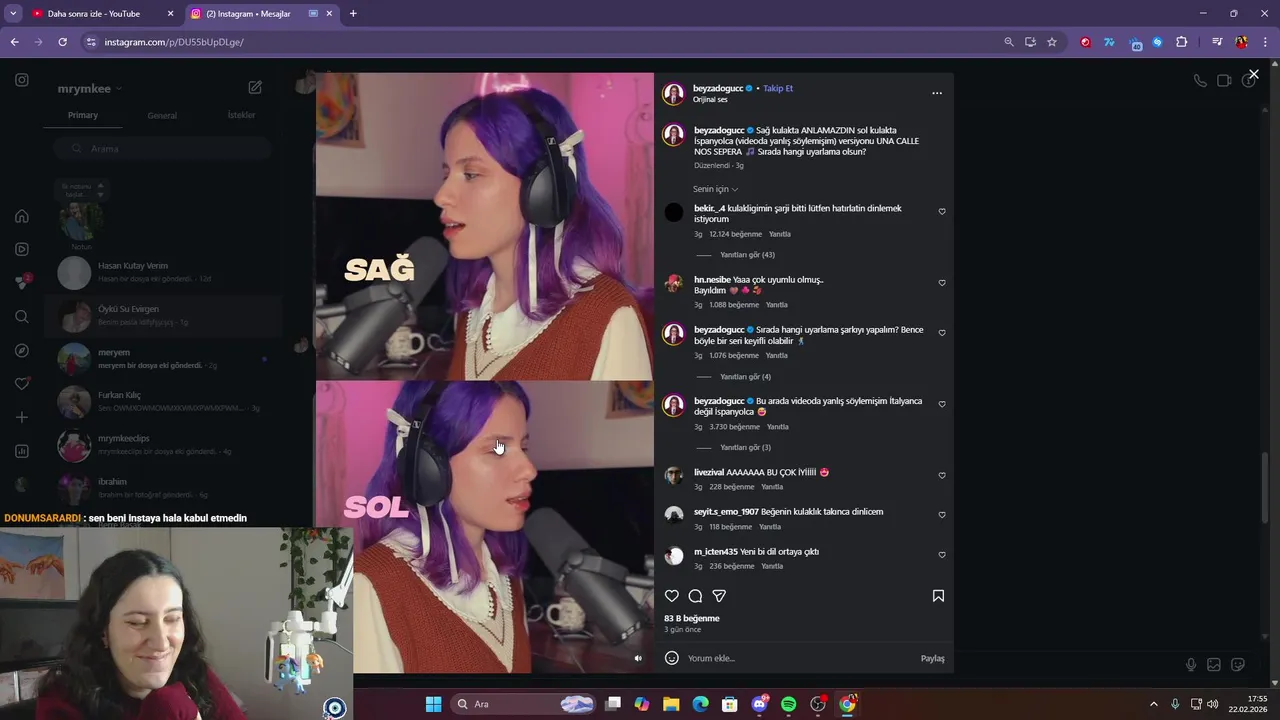
Task: Open Reels icon in left sidebar
Action: click(x=22, y=249)
